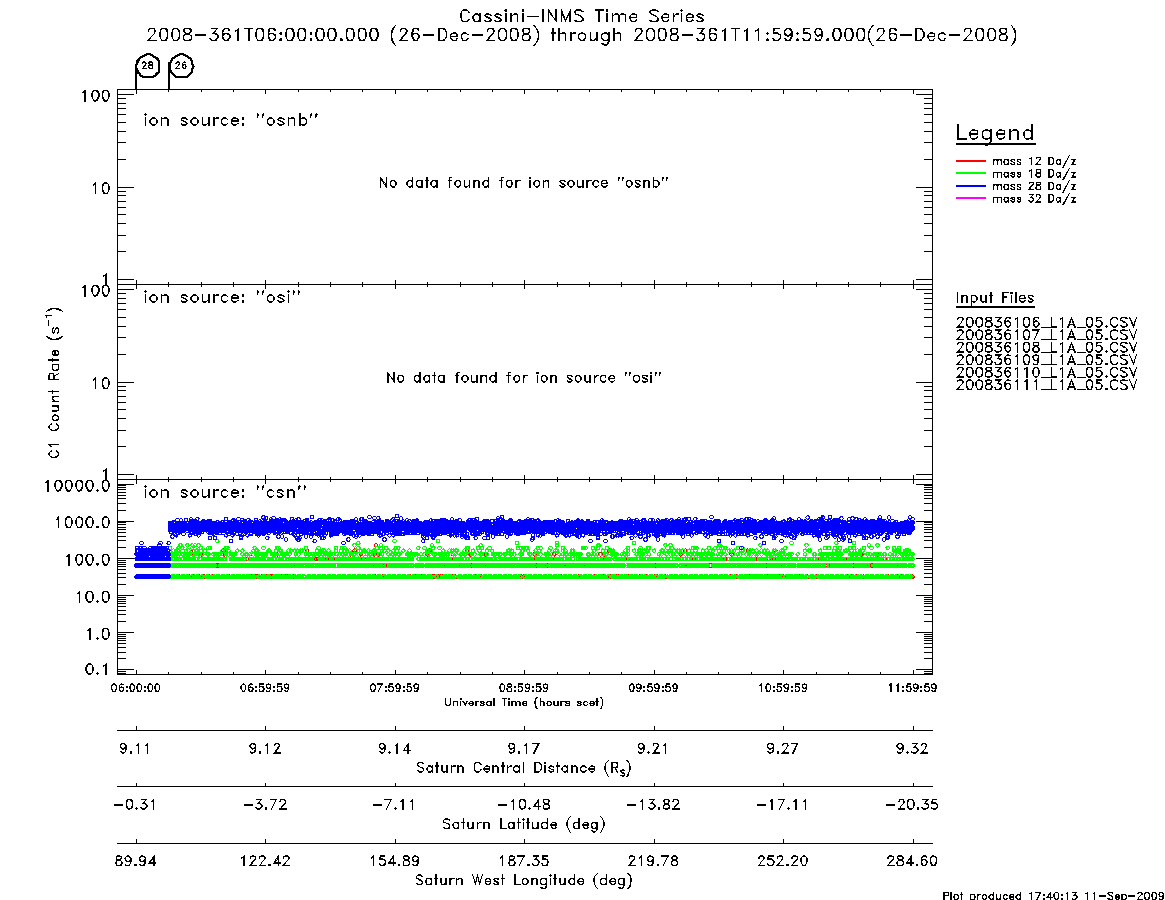This screenshot has width=1165, height=900.
Task: Click the legend label "mass 18 Da/z"
Action: click(1034, 174)
